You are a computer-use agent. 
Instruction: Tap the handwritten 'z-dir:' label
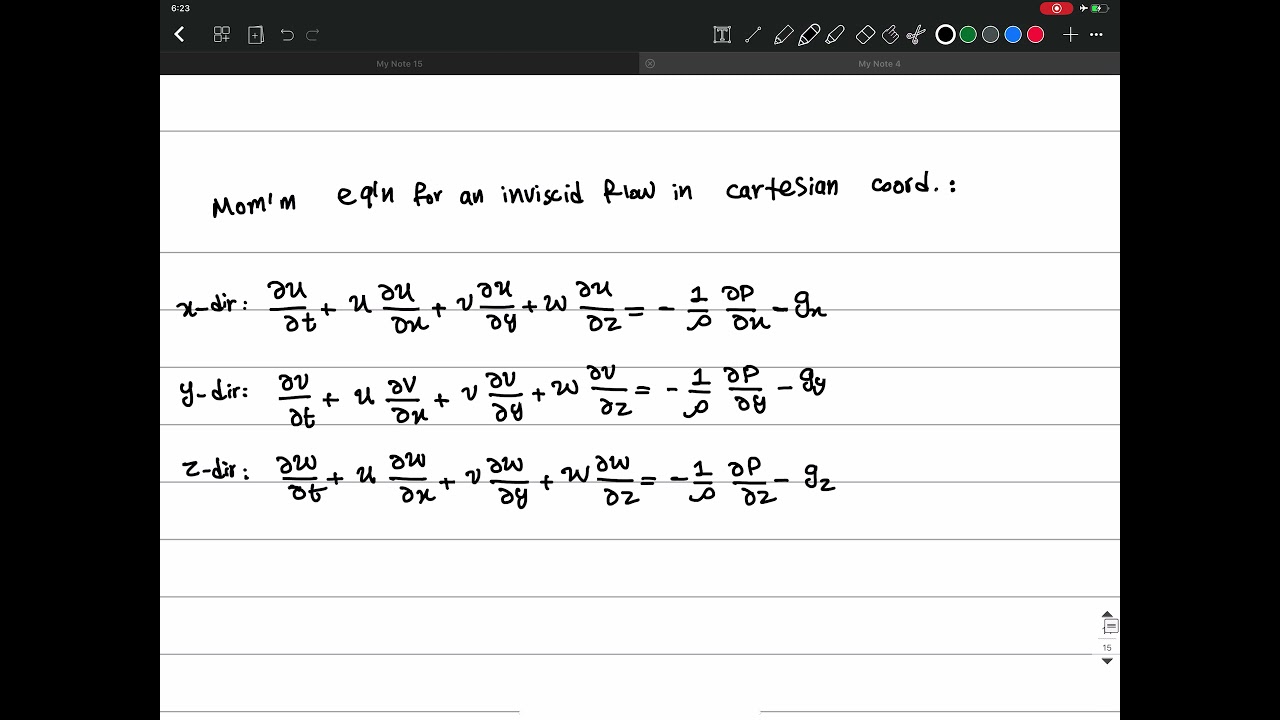tap(216, 467)
